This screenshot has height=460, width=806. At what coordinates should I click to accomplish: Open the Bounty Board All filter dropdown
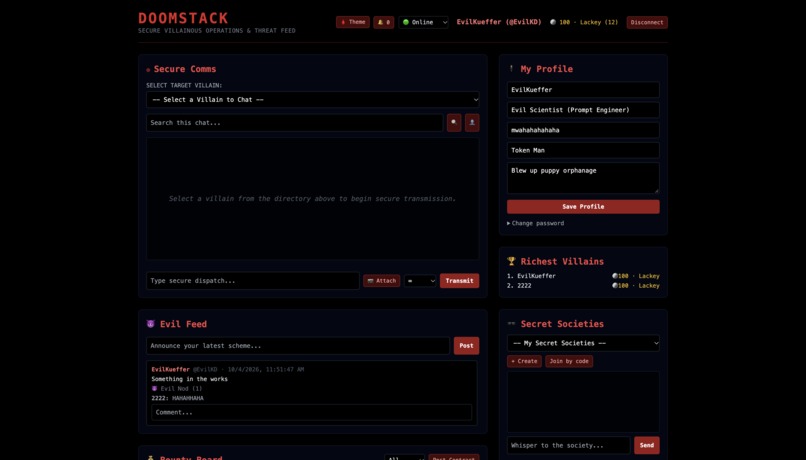[405, 457]
